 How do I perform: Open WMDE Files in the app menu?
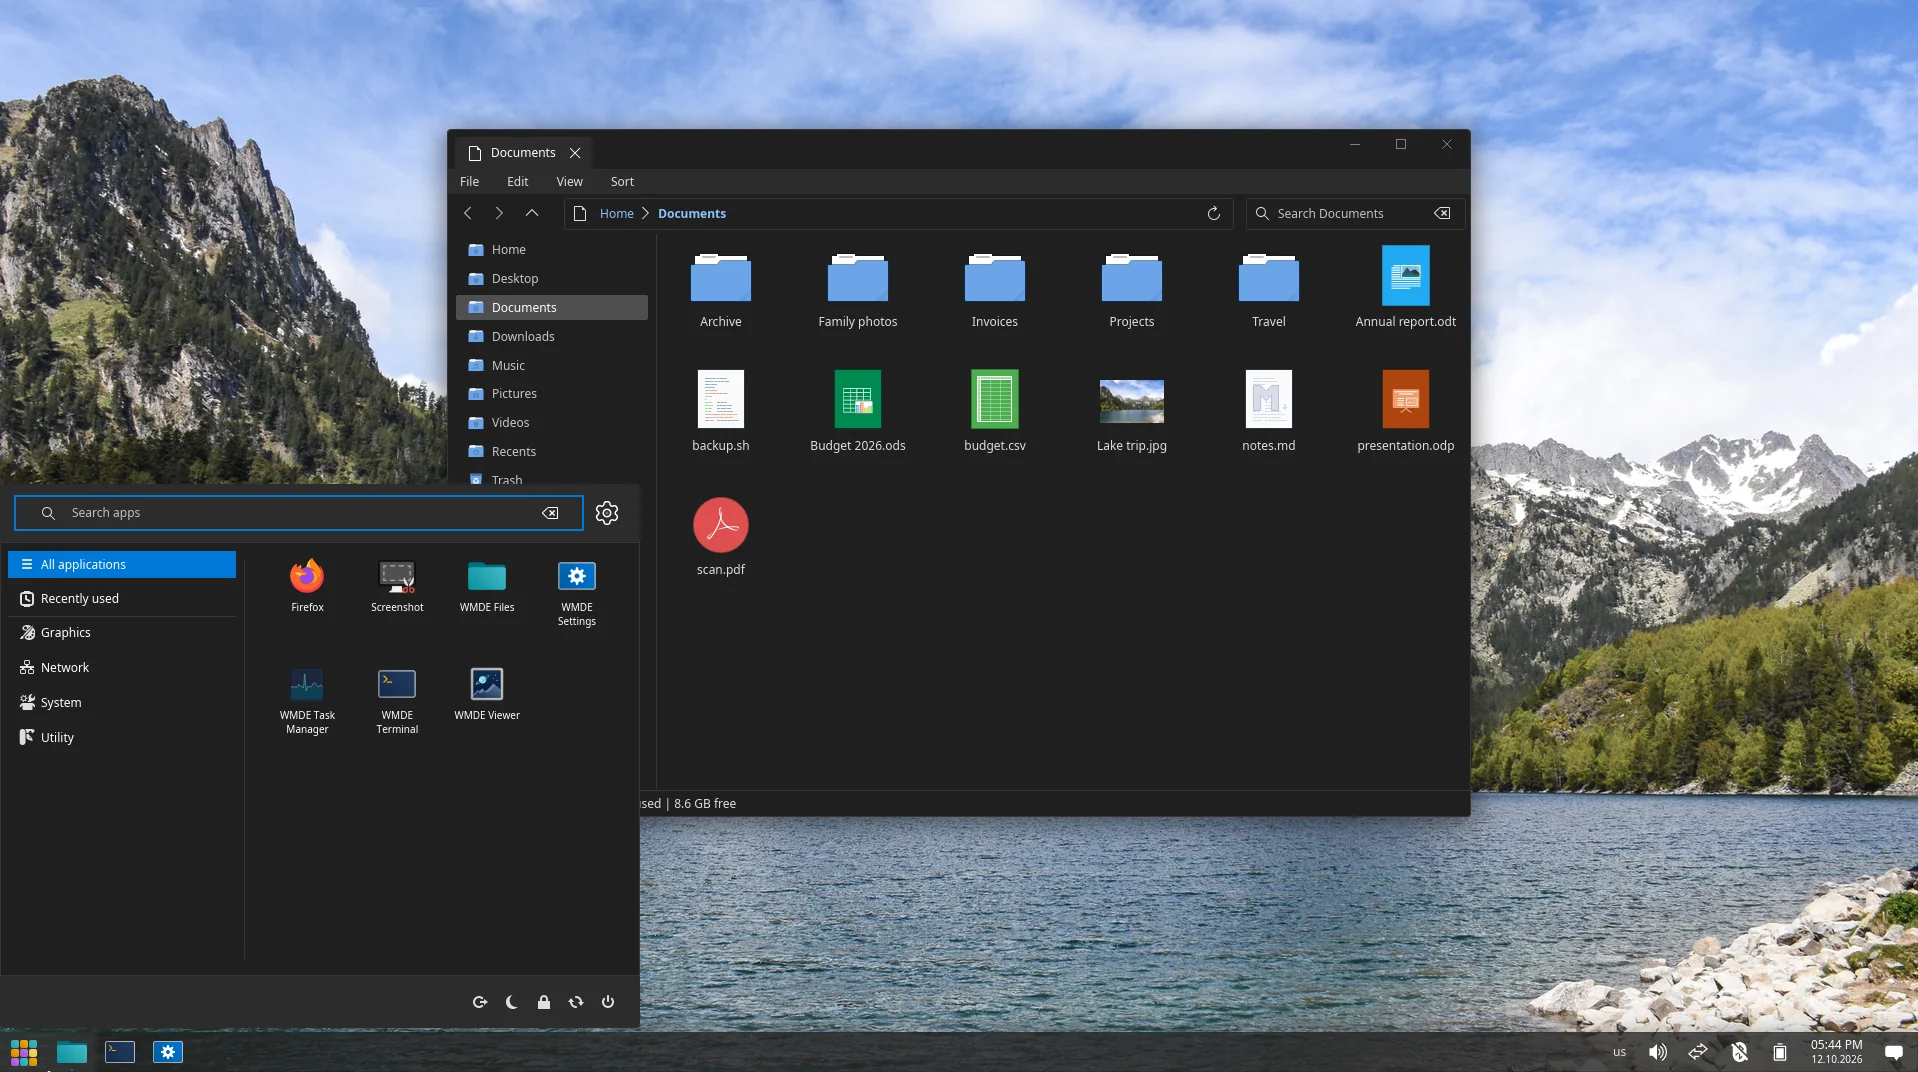click(x=487, y=587)
